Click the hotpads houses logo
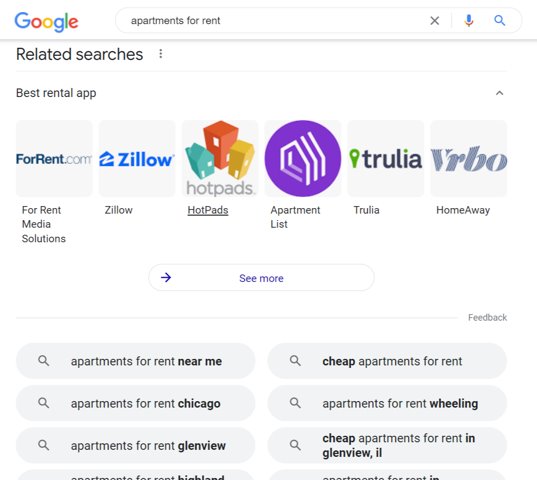This screenshot has width=537, height=480. click(220, 159)
